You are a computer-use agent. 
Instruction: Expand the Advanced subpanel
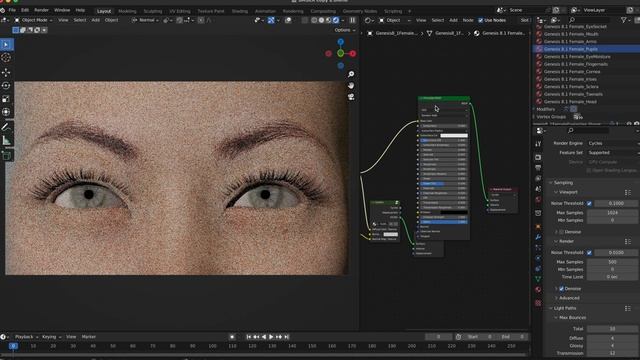(569, 298)
